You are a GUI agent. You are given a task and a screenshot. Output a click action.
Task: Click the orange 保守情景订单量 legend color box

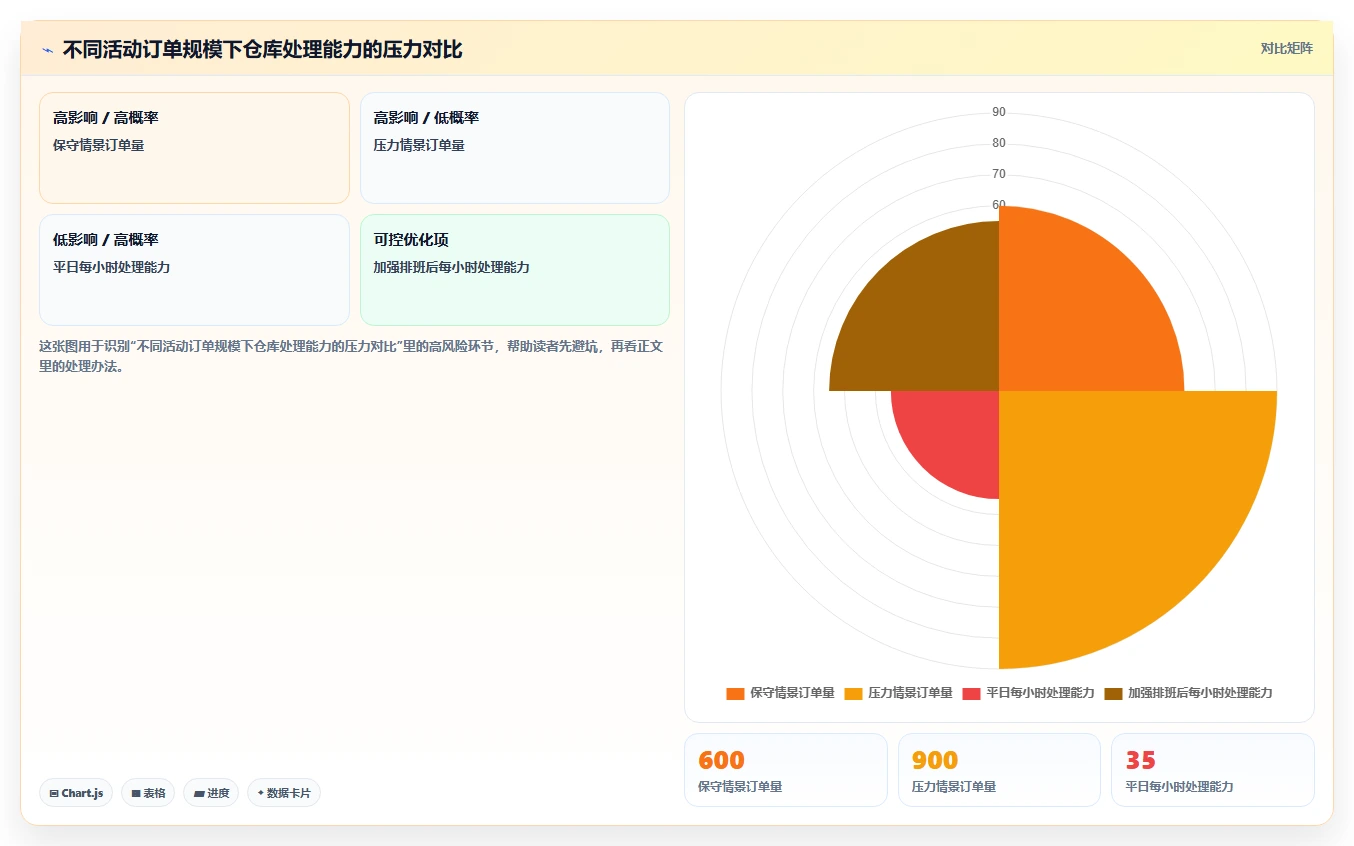pyautogui.click(x=735, y=693)
